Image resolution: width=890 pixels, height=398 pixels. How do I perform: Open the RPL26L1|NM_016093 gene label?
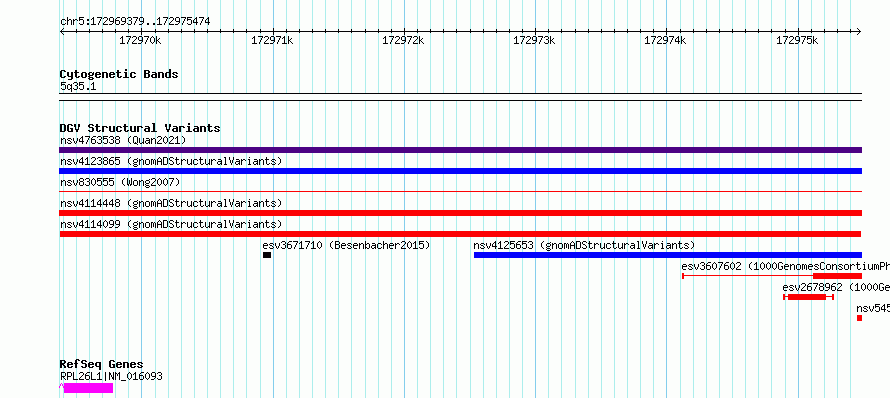pyautogui.click(x=111, y=376)
